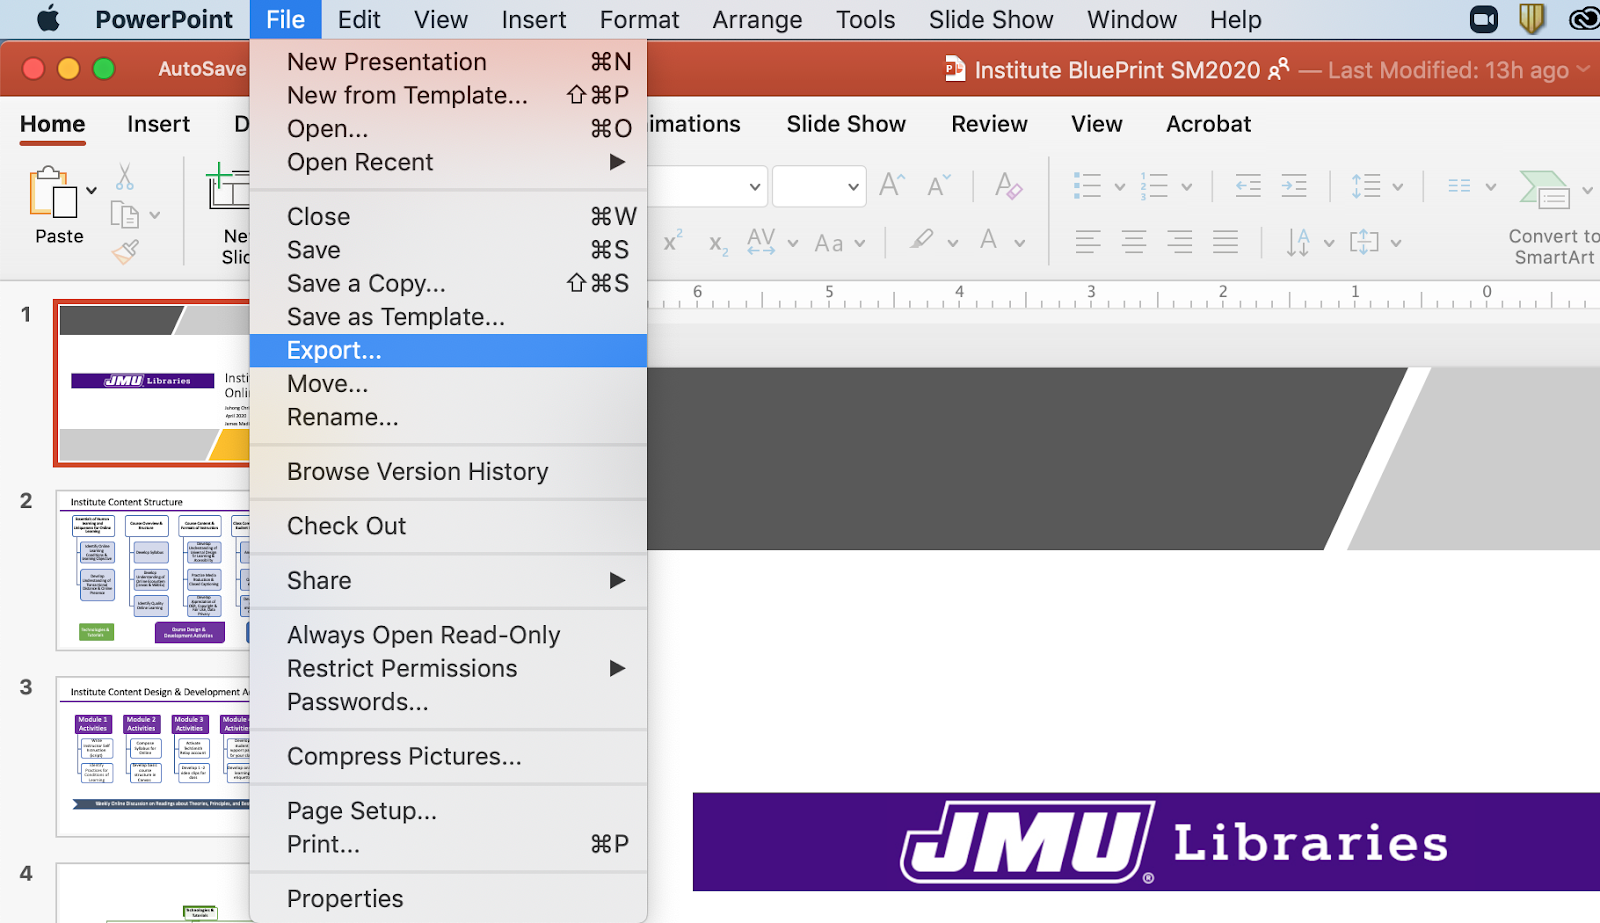Select Save a Copy menu item
This screenshot has height=923, width=1600.
tap(448, 284)
